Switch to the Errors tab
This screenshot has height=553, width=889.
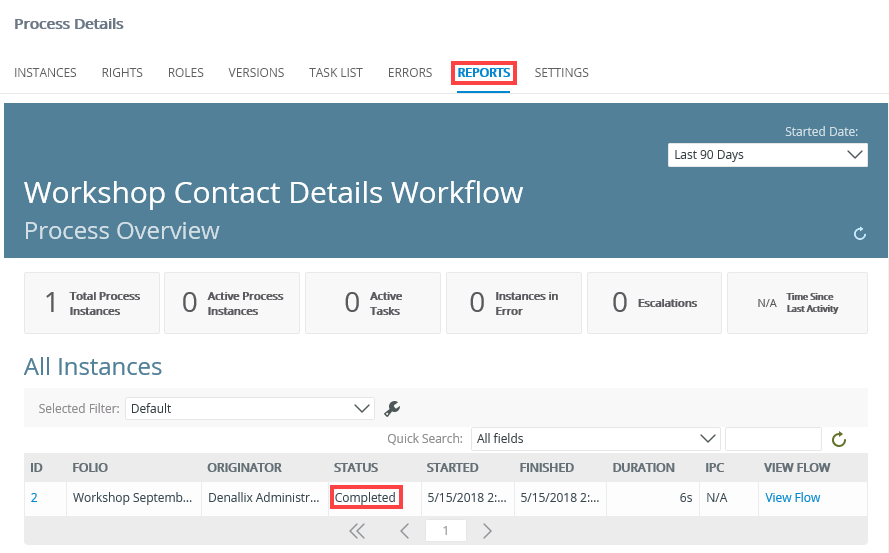coord(410,73)
